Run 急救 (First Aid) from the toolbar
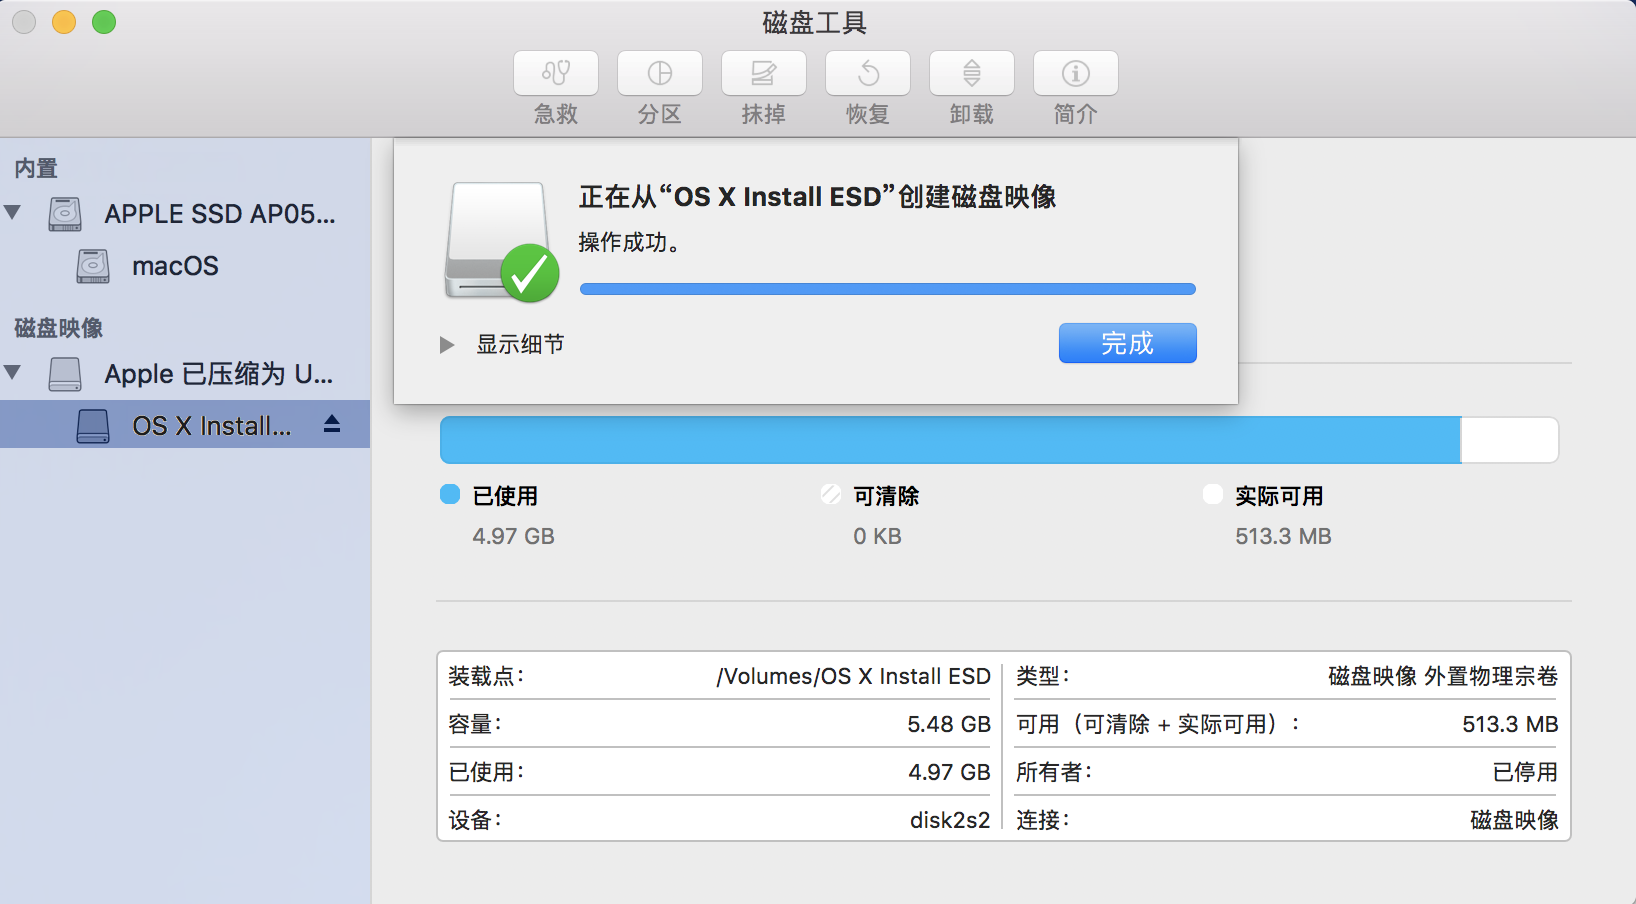 (555, 85)
